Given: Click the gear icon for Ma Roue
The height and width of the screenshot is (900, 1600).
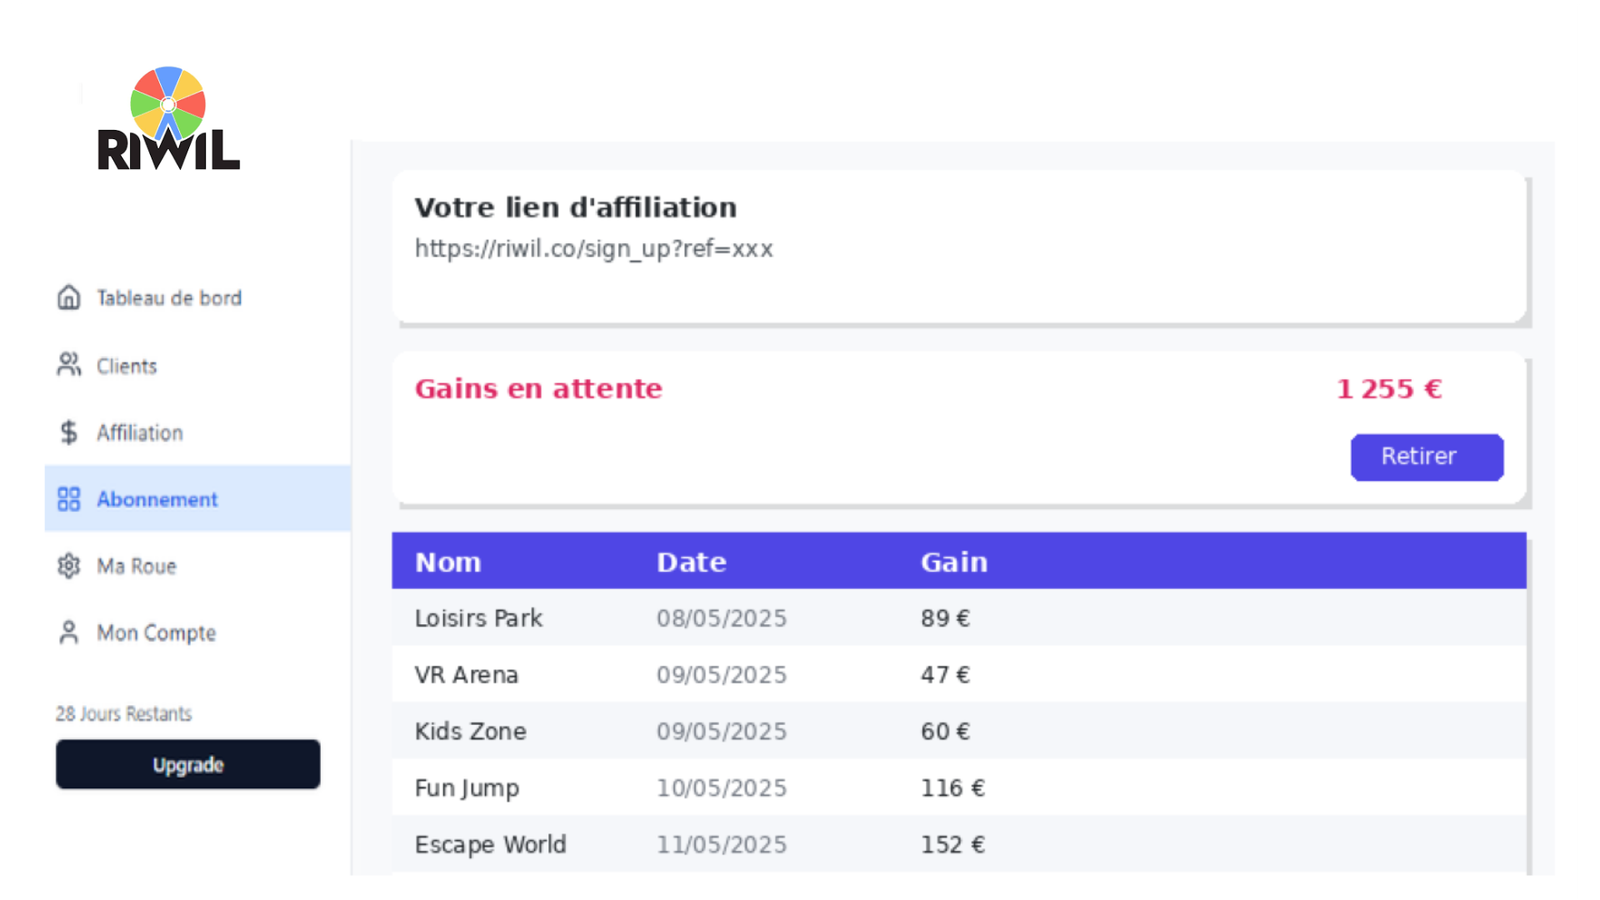Looking at the screenshot, I should (x=69, y=566).
